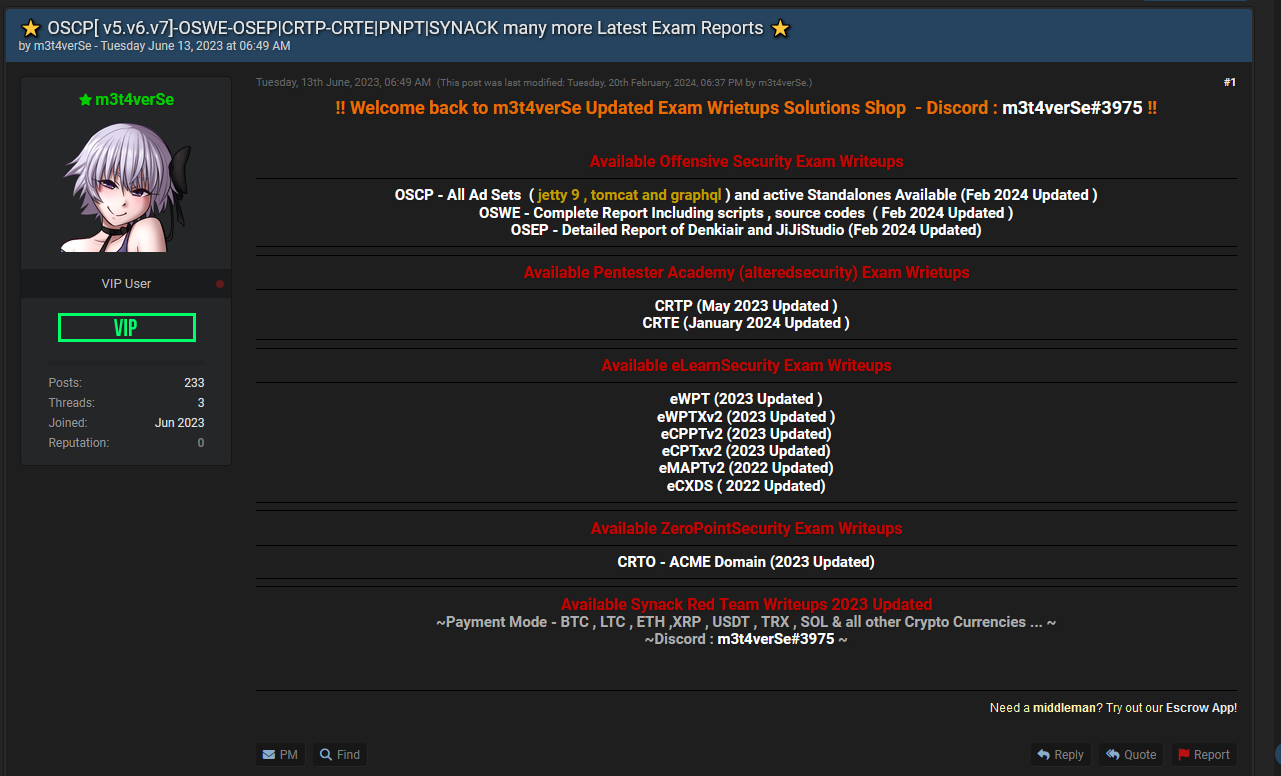Click 'Available Pentester Academy' heading

(746, 272)
